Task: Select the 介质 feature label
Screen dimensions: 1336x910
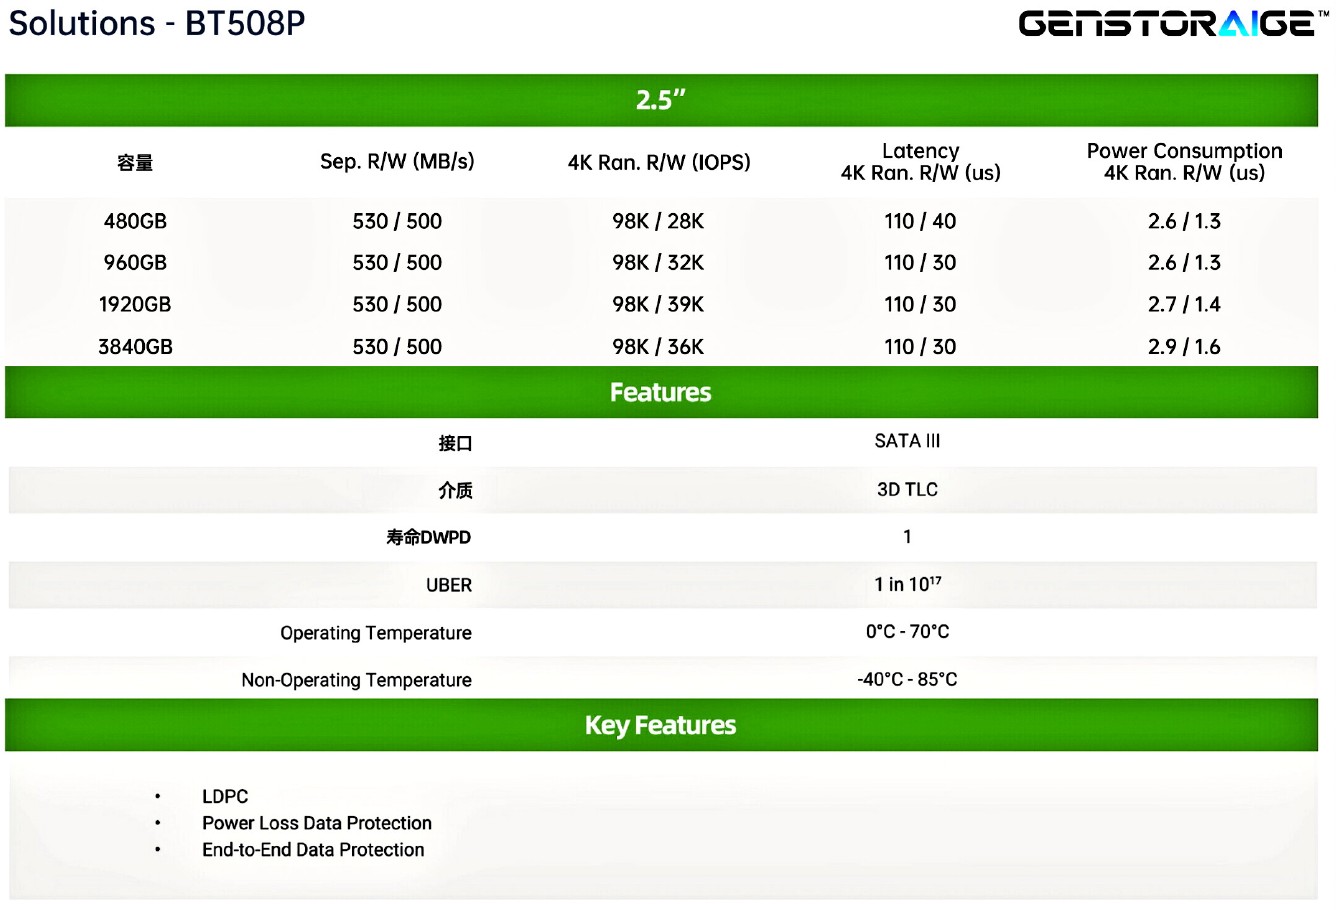Action: coord(455,490)
